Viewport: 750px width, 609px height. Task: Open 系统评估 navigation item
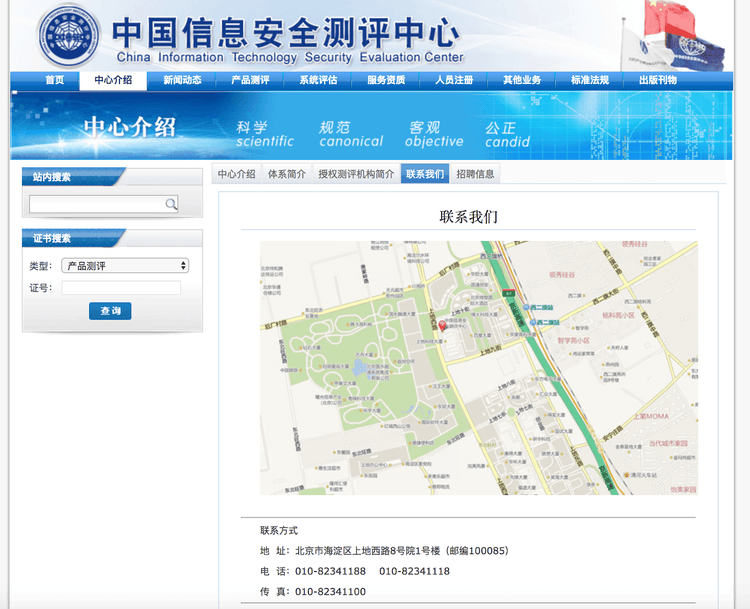[x=318, y=80]
